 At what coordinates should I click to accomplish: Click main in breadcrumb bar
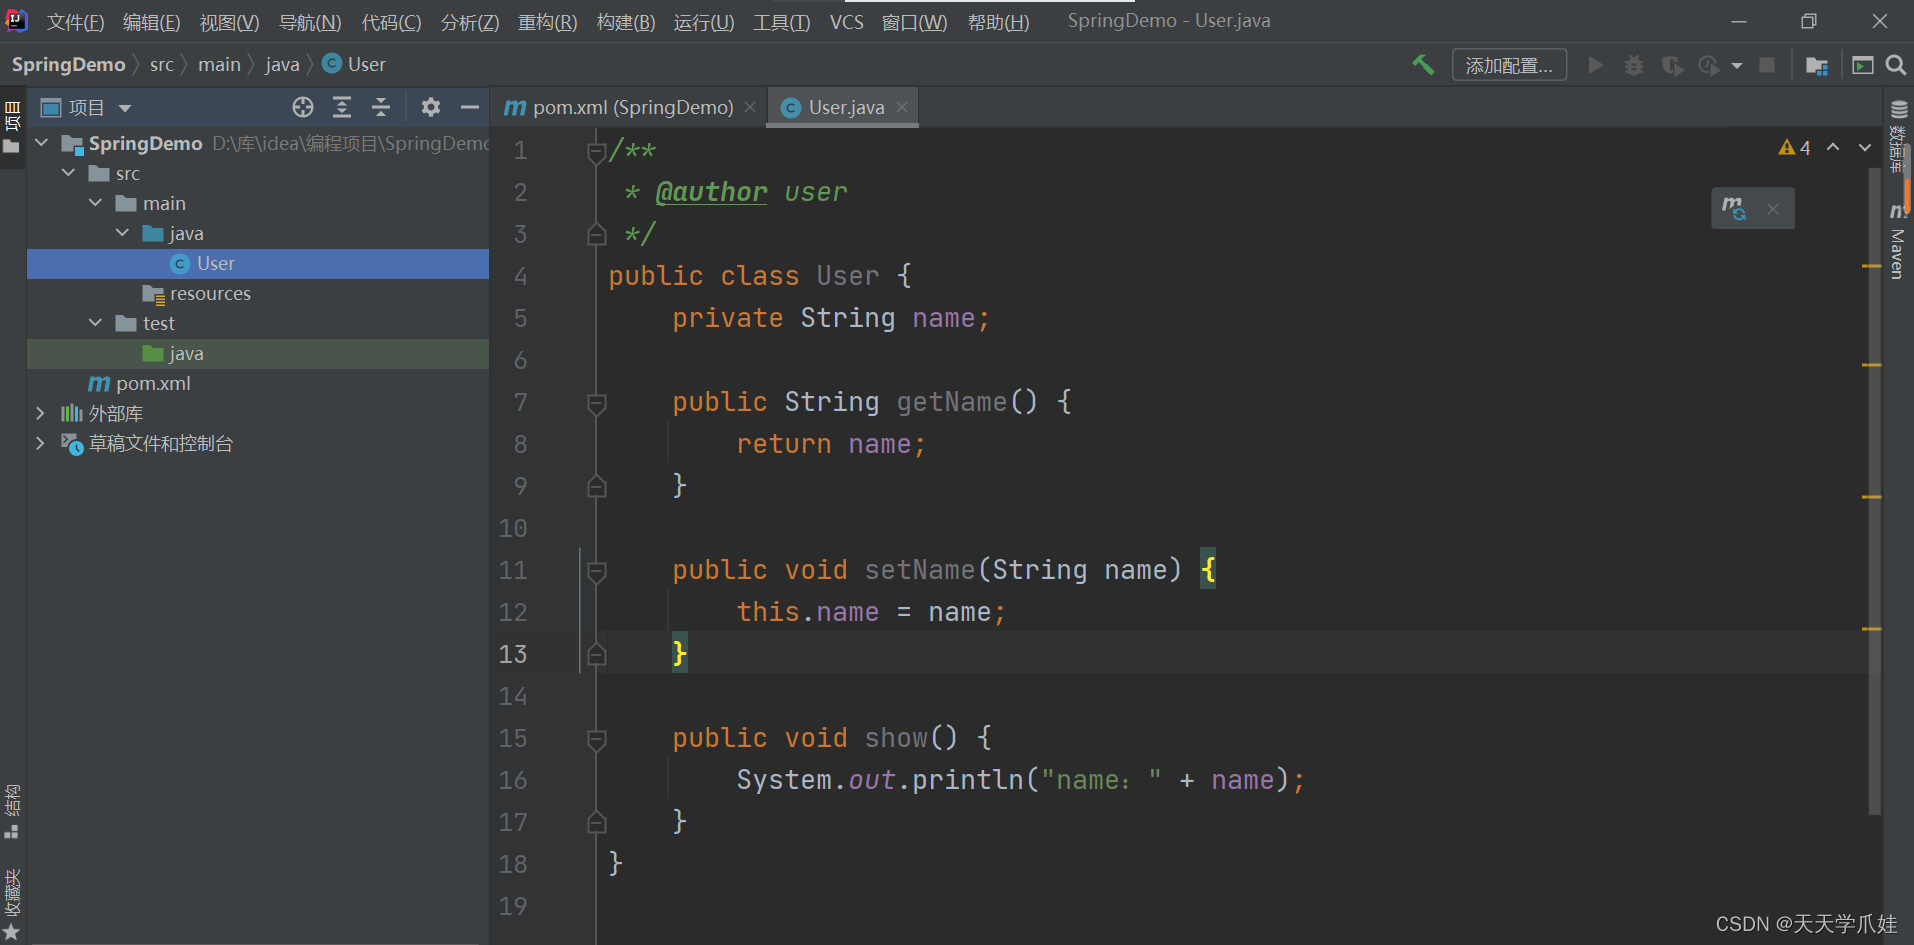tap(219, 65)
